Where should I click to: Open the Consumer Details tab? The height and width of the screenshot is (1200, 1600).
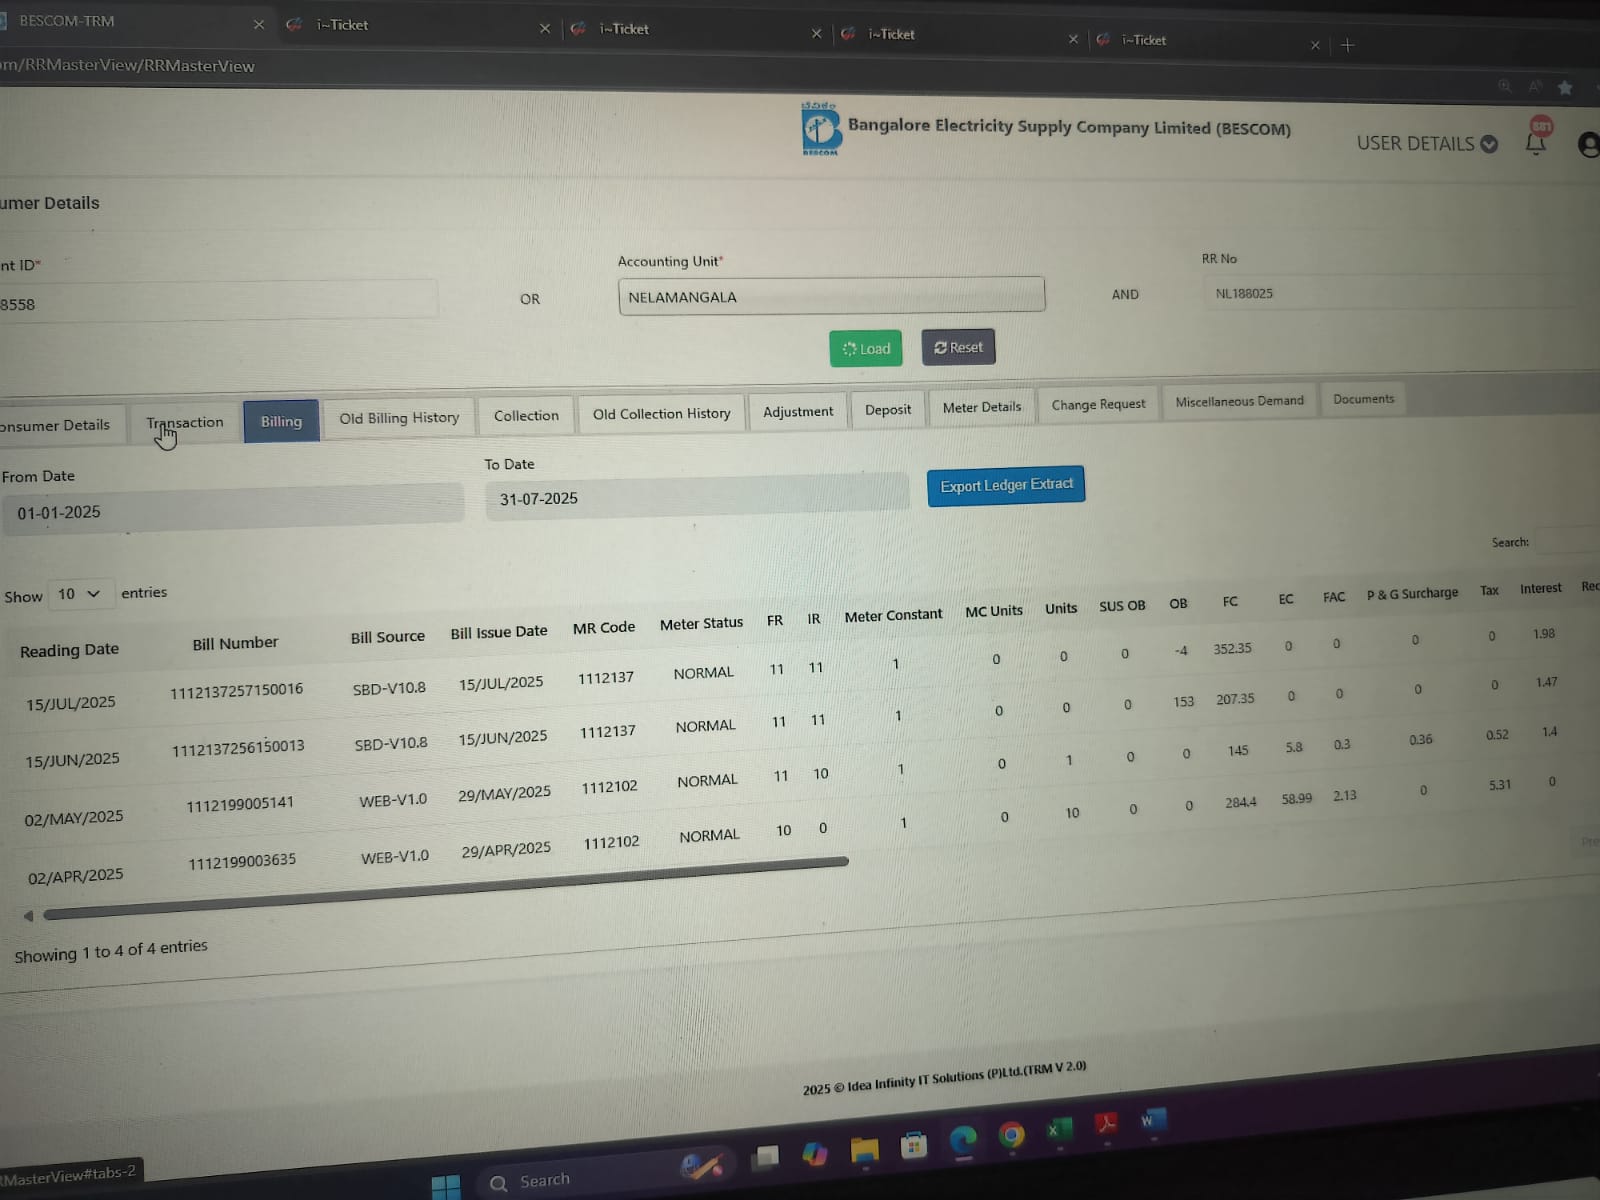[x=62, y=425]
